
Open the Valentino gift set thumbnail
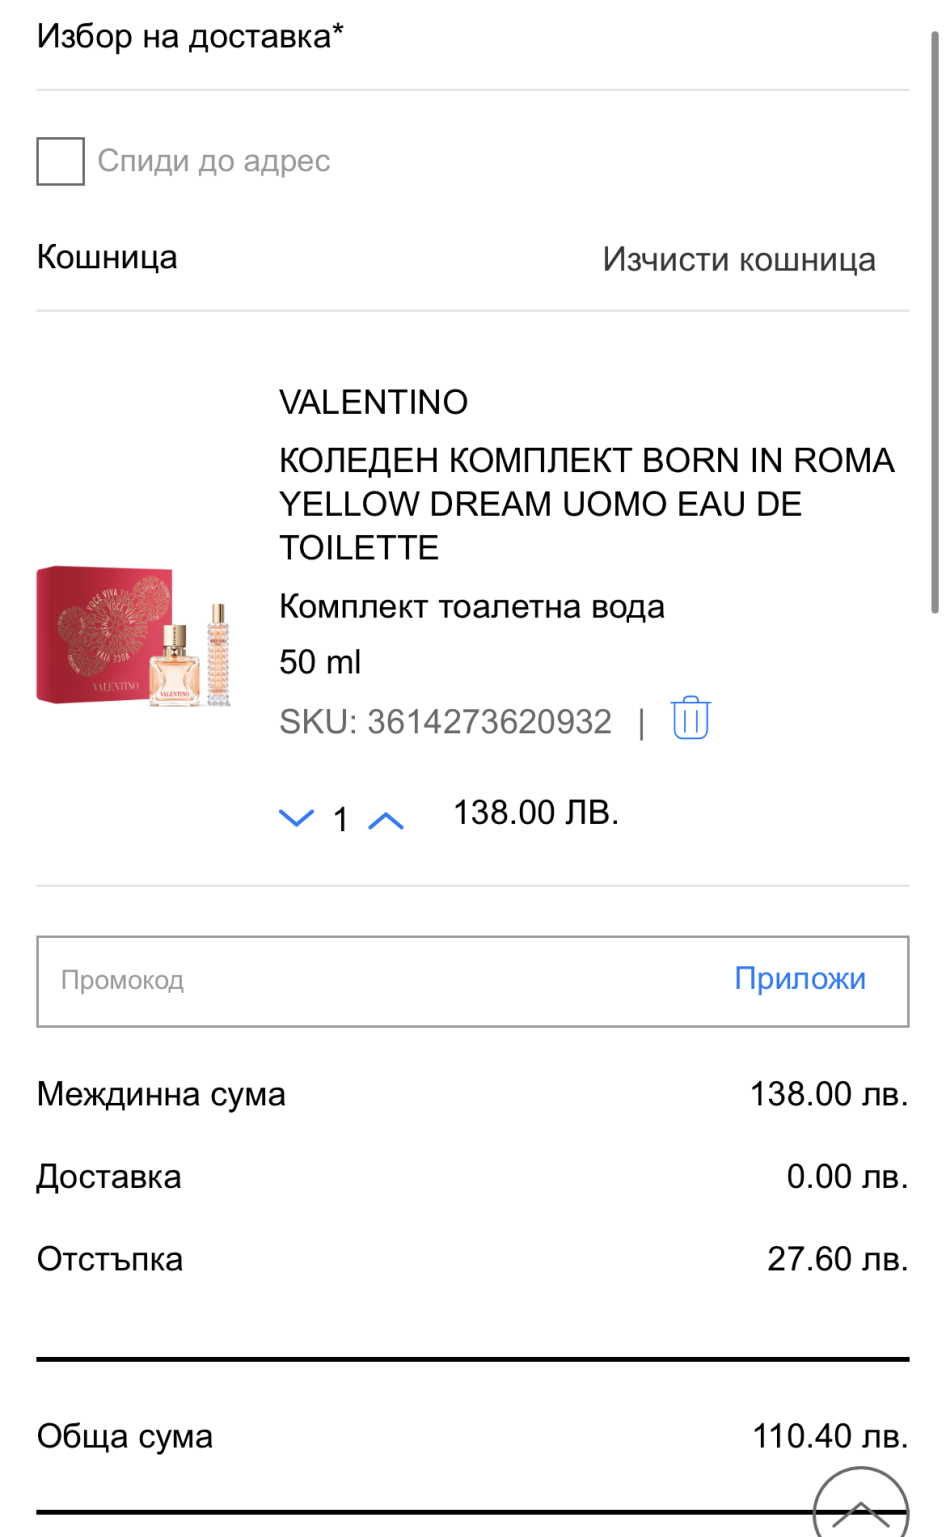coord(134,636)
